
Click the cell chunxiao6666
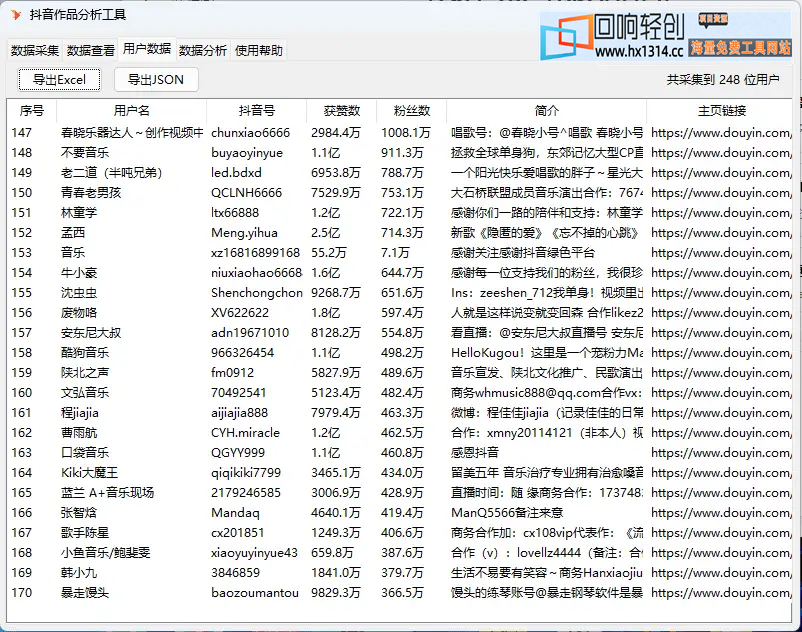click(x=251, y=133)
